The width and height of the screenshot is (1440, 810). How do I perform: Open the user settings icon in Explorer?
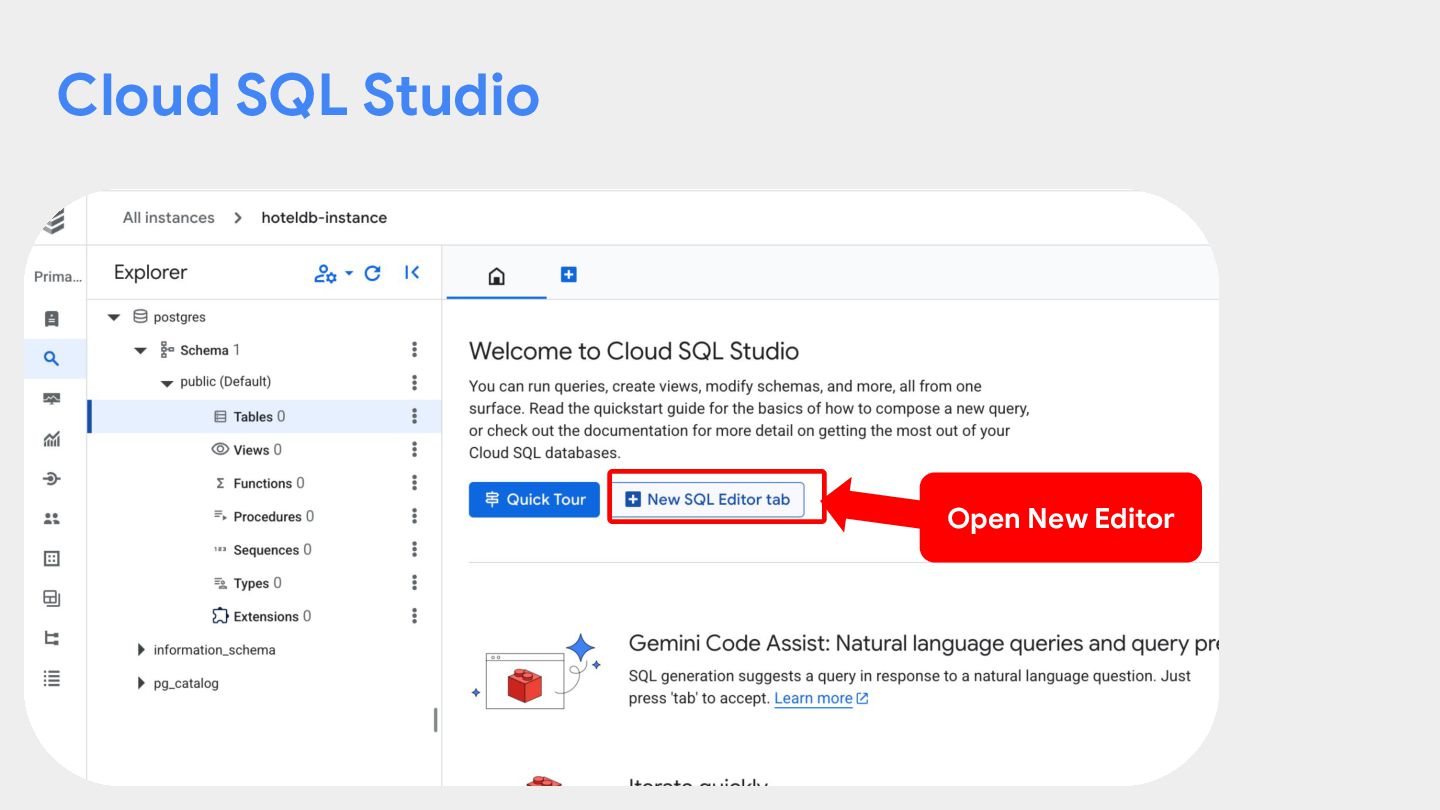325,274
